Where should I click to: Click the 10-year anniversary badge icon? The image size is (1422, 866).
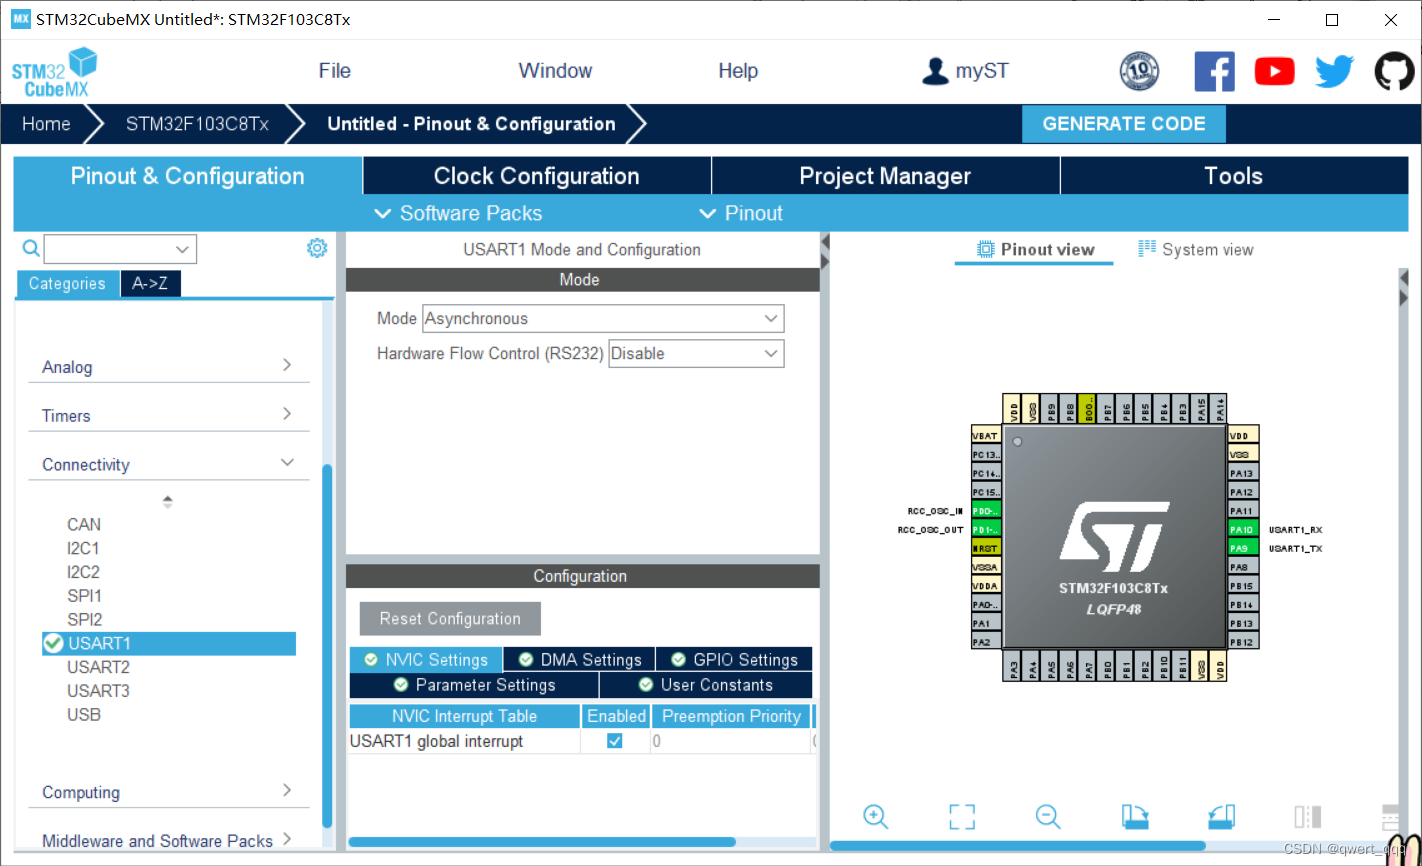(1139, 71)
